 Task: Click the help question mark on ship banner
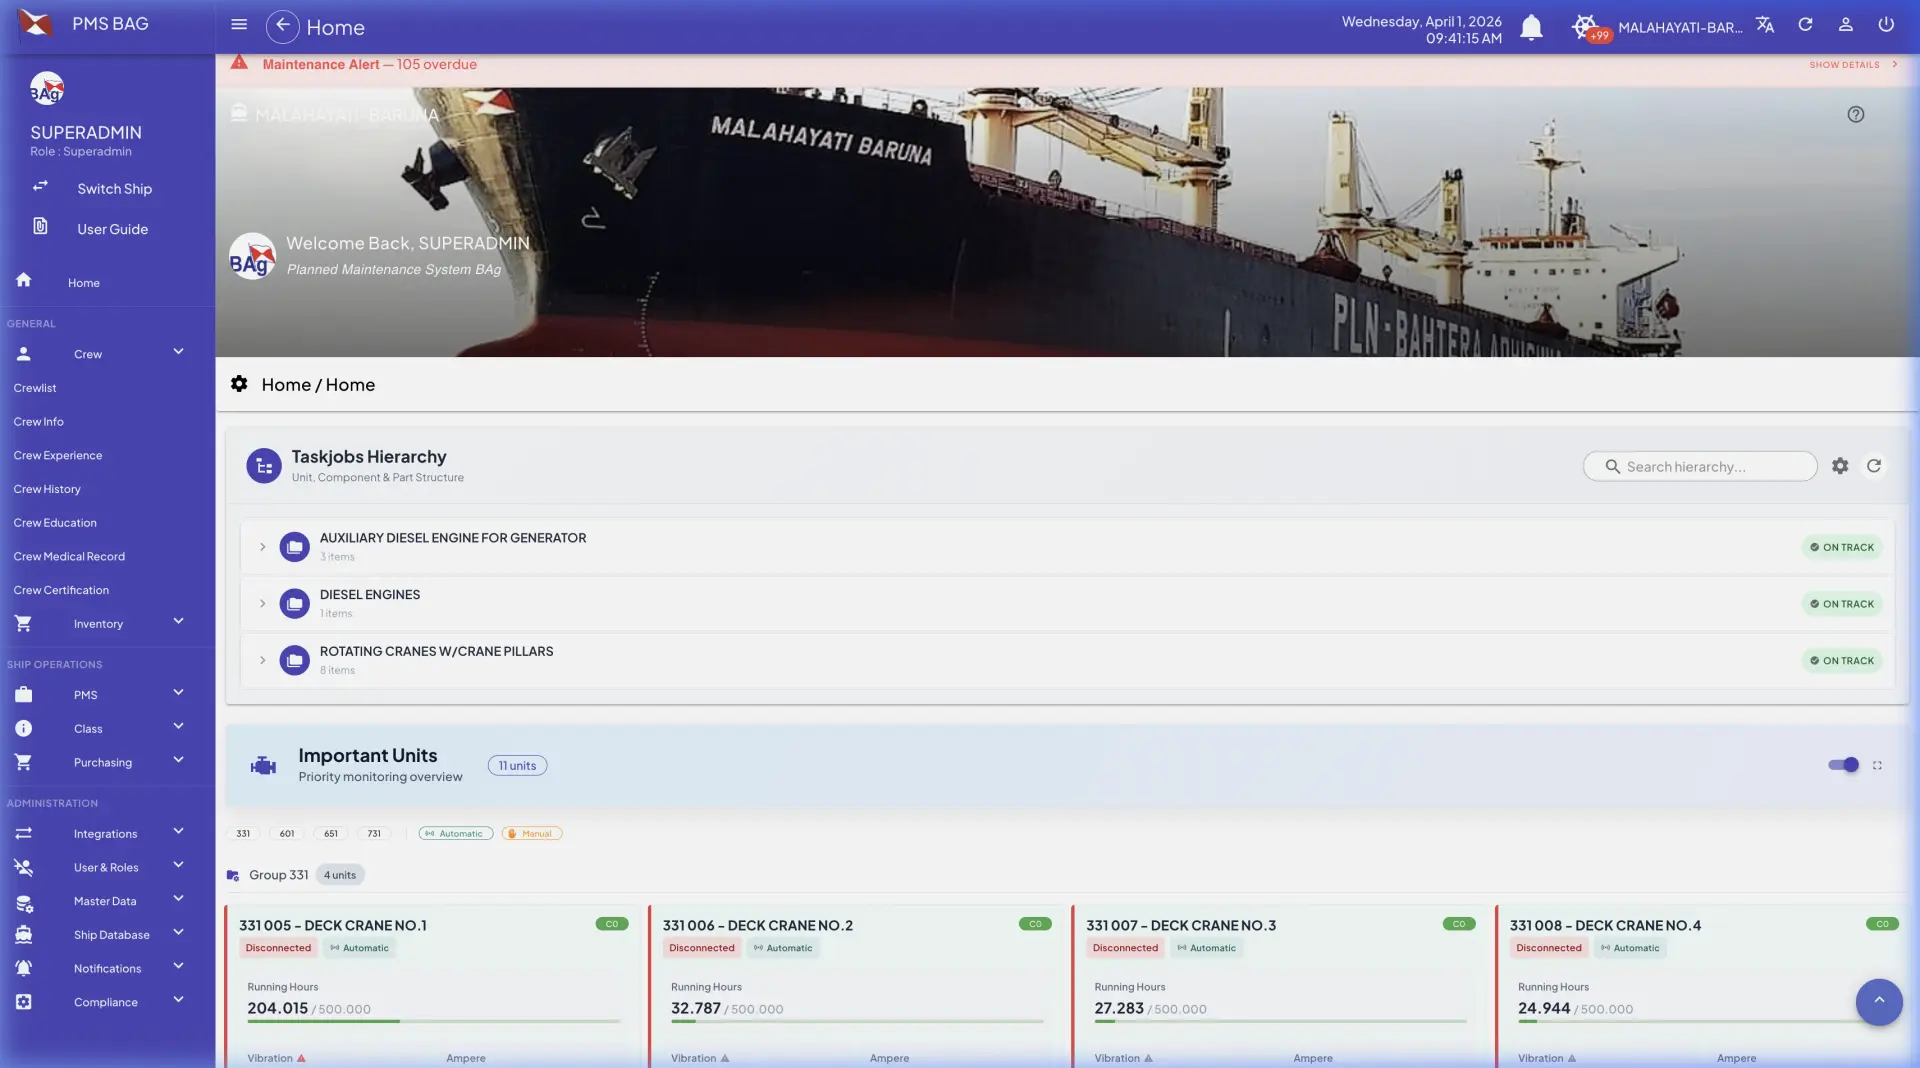point(1856,115)
